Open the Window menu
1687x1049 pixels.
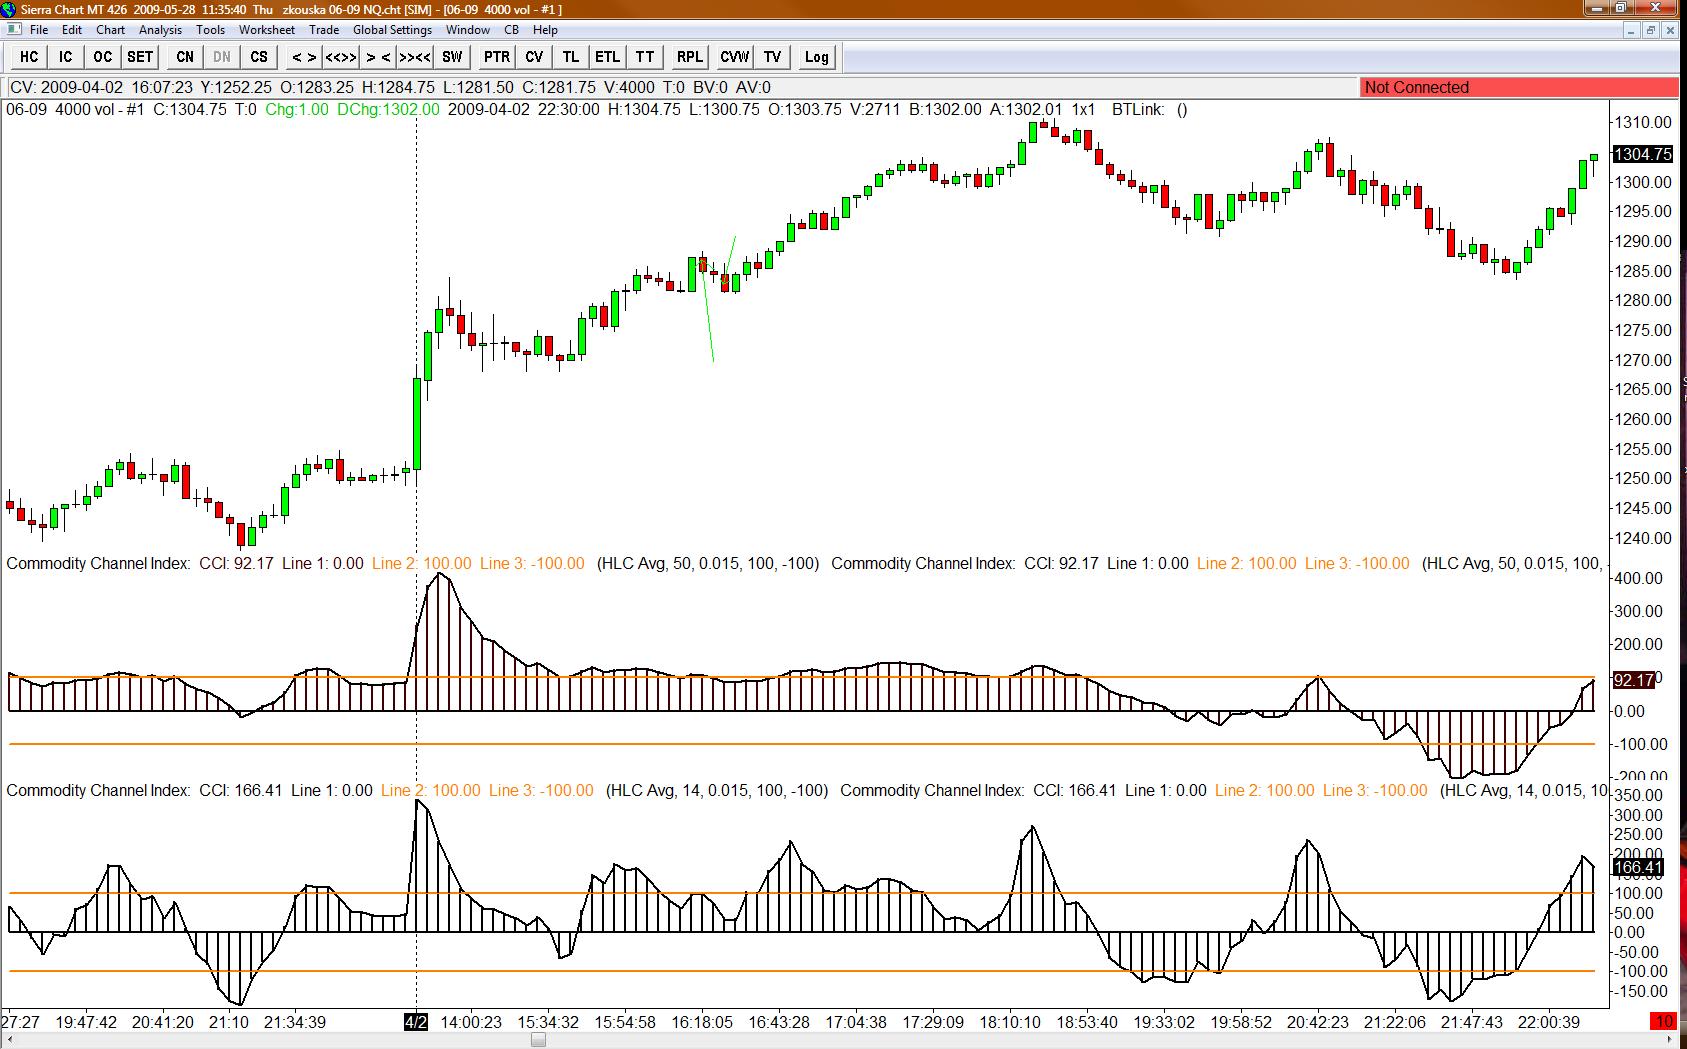click(467, 30)
